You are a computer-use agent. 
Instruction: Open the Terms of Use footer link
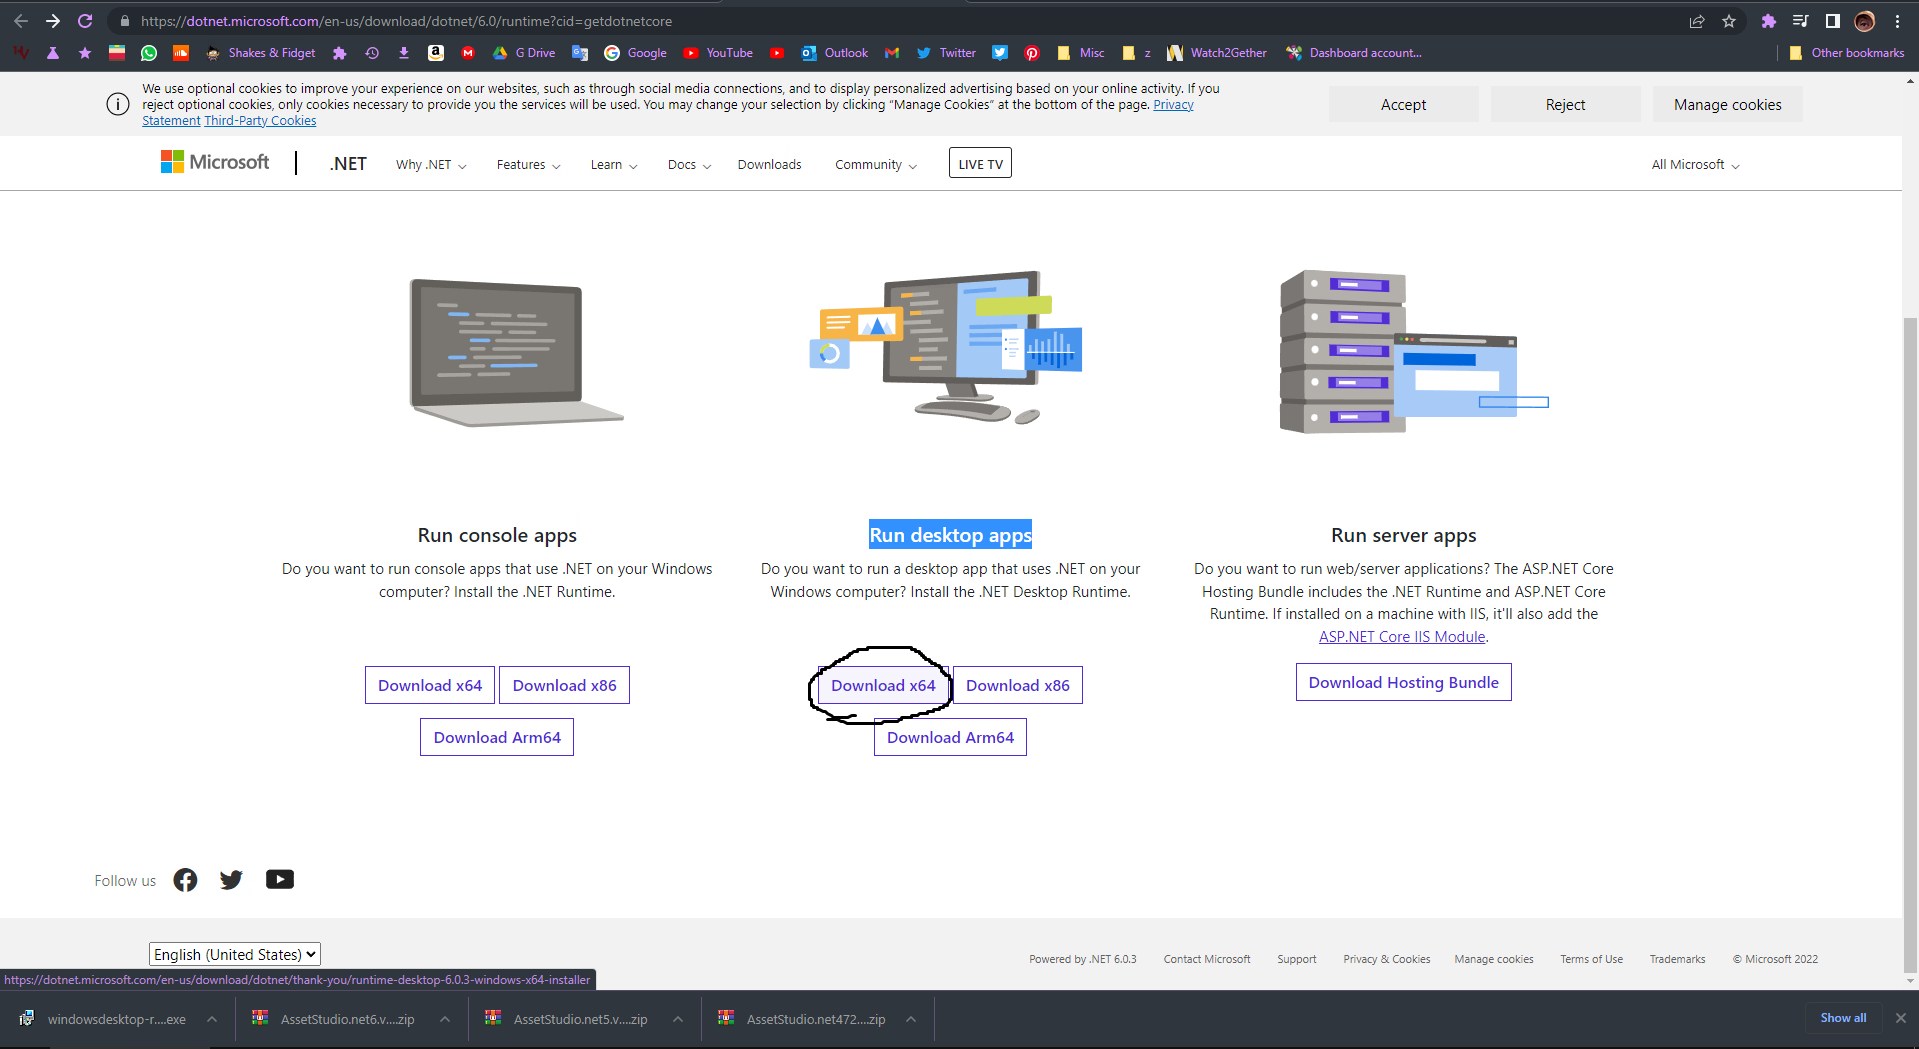pos(1591,959)
